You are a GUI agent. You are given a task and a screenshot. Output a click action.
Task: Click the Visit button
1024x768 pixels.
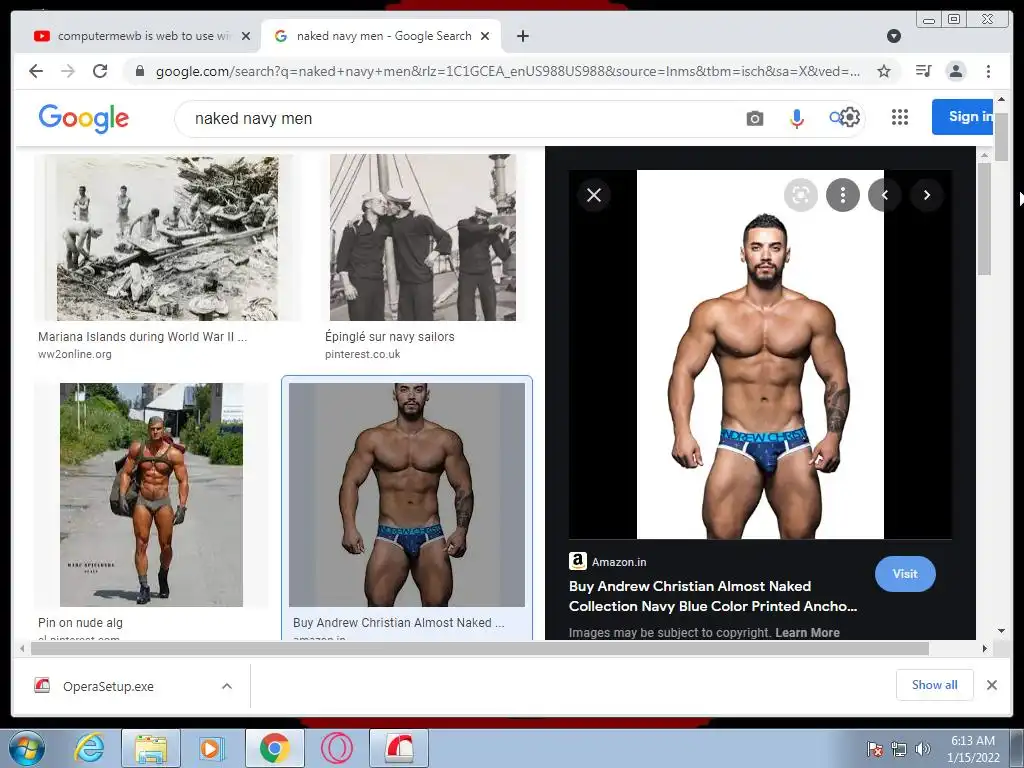tap(905, 574)
